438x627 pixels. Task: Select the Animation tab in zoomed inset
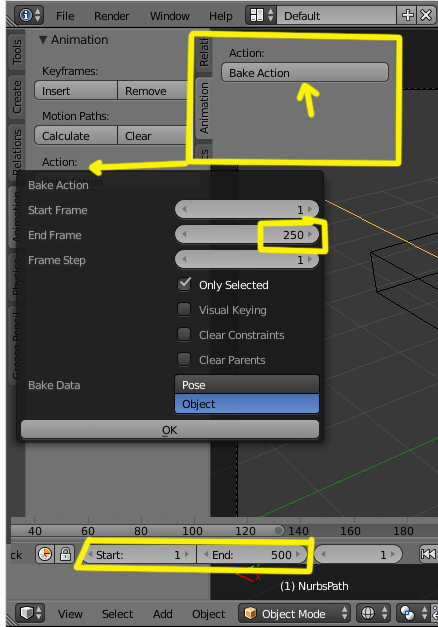(x=204, y=108)
